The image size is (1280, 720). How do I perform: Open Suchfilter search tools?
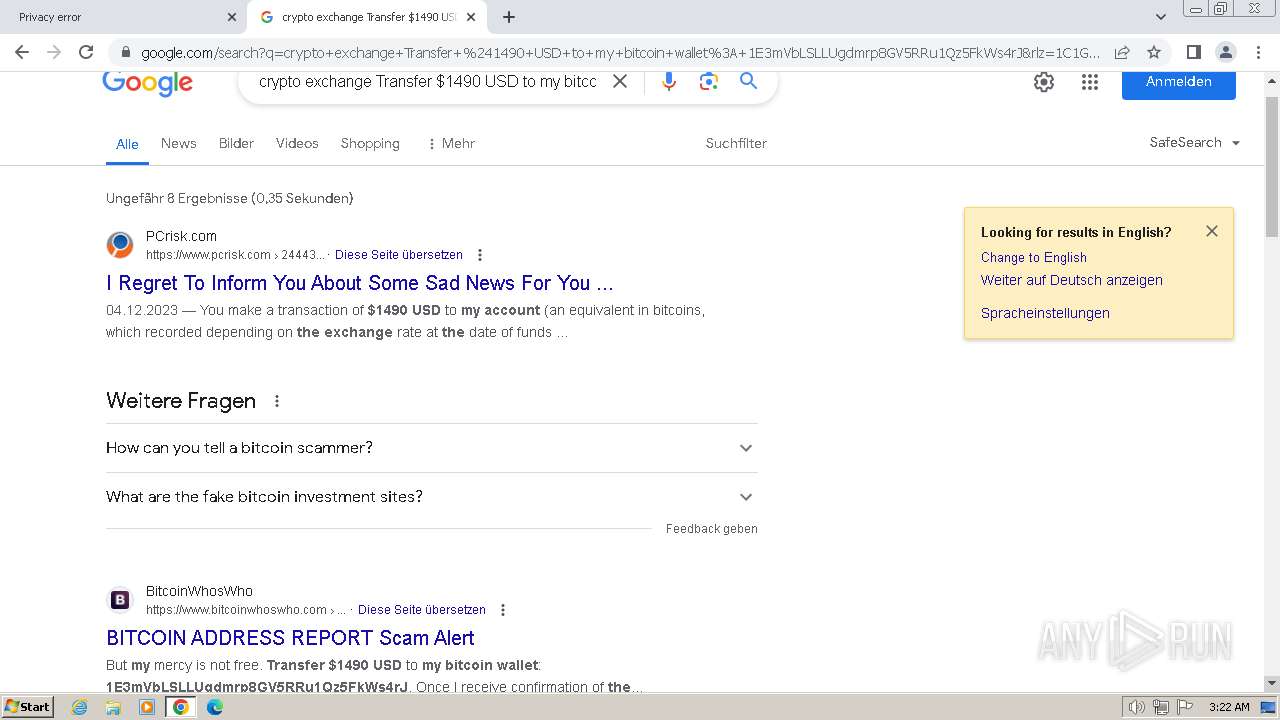tap(736, 143)
